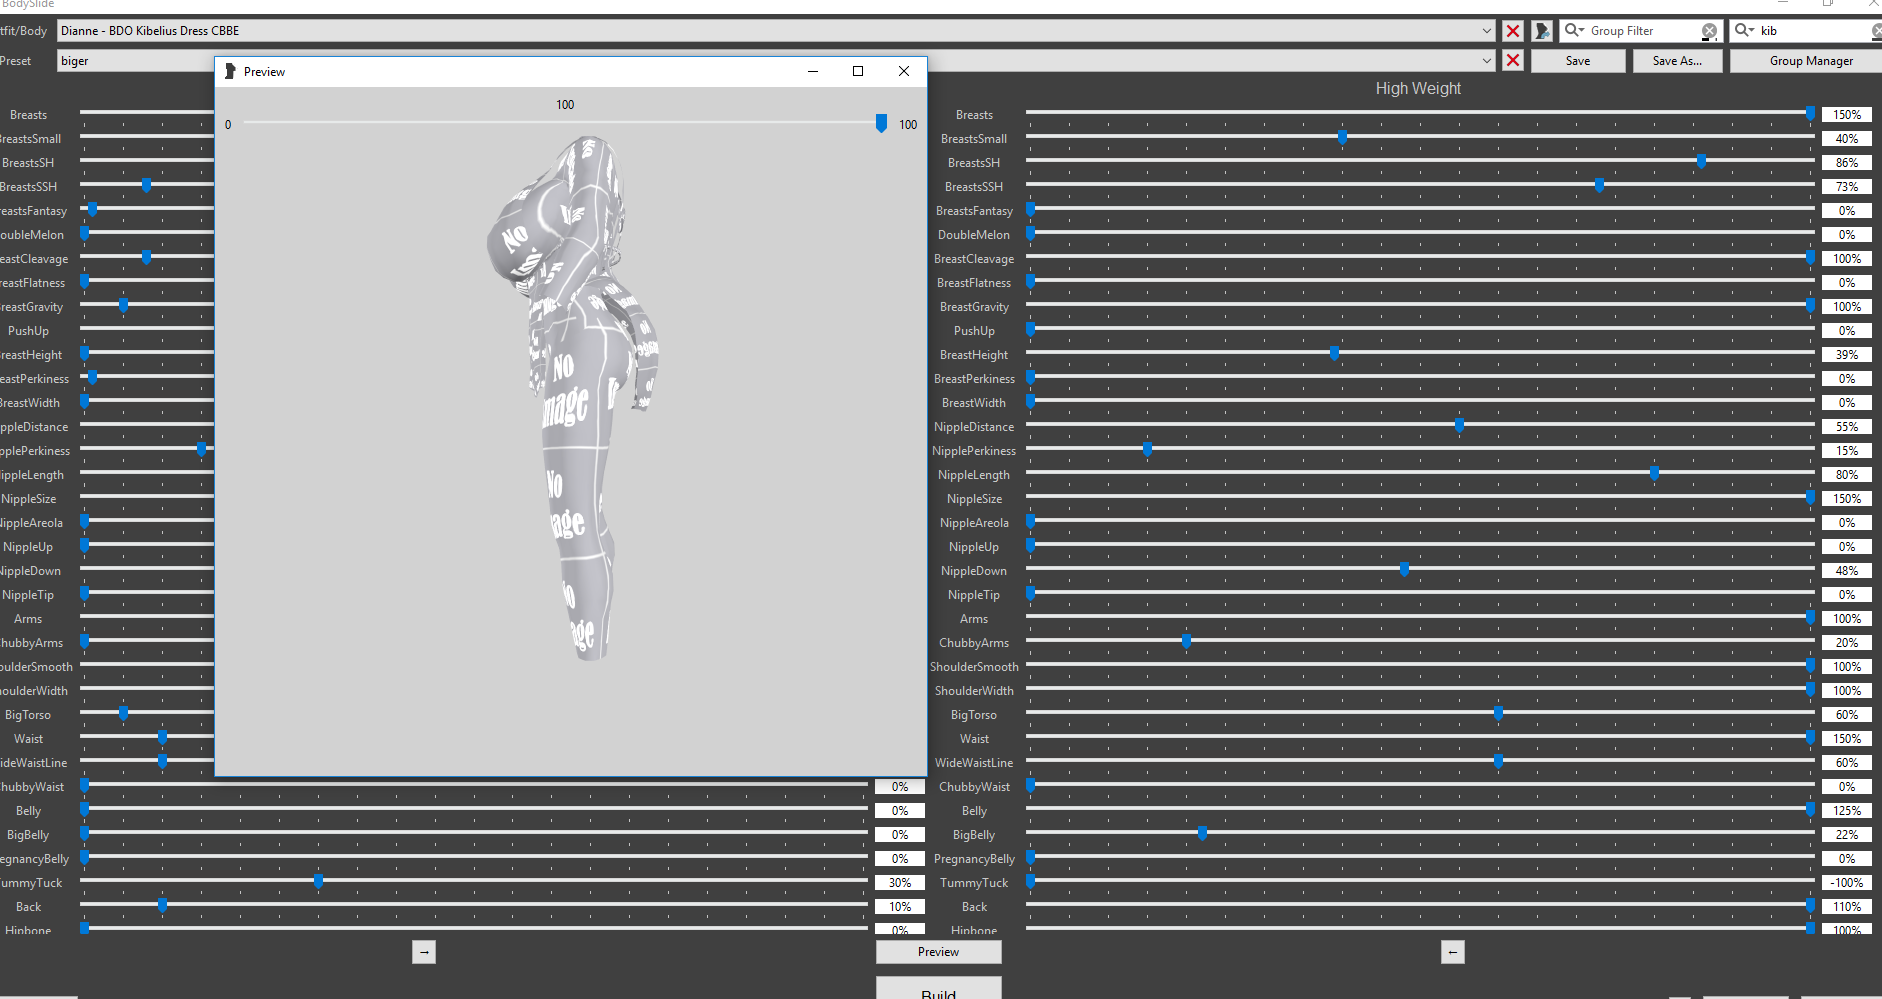1882x999 pixels.
Task: Click the High Weight ShoulderSmooth label
Action: [974, 667]
